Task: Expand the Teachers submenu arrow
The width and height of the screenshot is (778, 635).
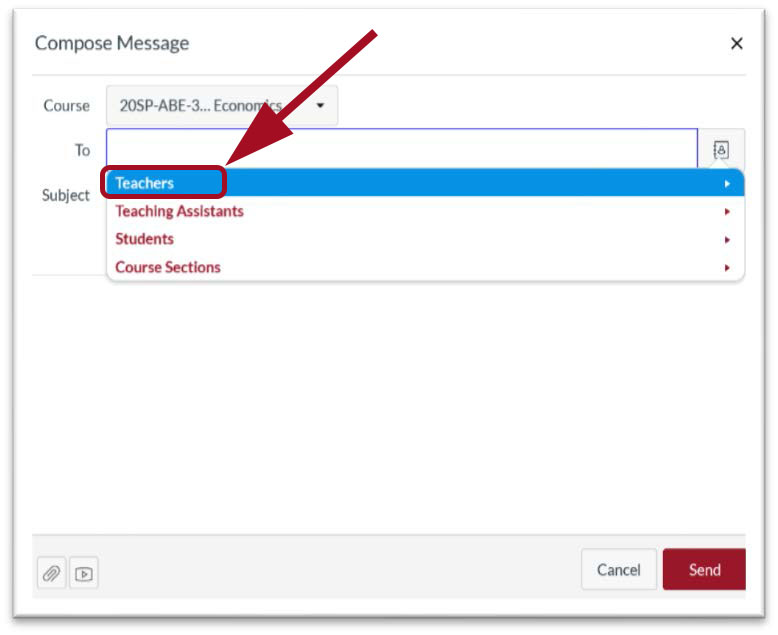Action: coord(727,184)
